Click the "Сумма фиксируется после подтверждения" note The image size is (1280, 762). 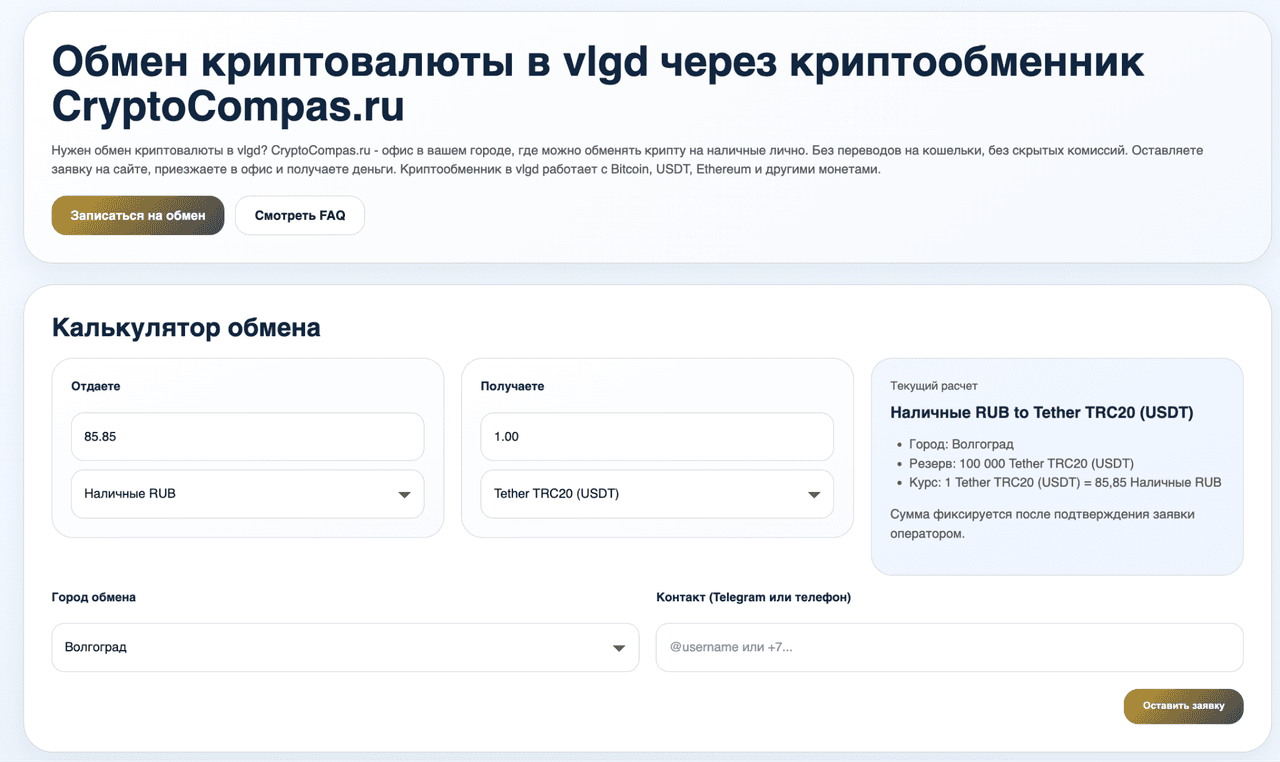pyautogui.click(x=1042, y=524)
